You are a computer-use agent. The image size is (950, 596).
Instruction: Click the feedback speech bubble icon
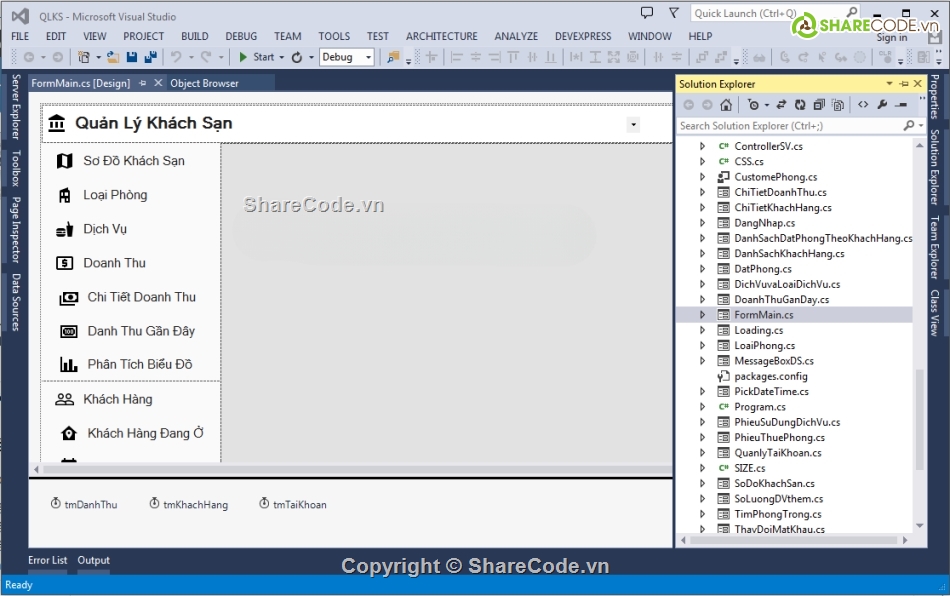(647, 13)
